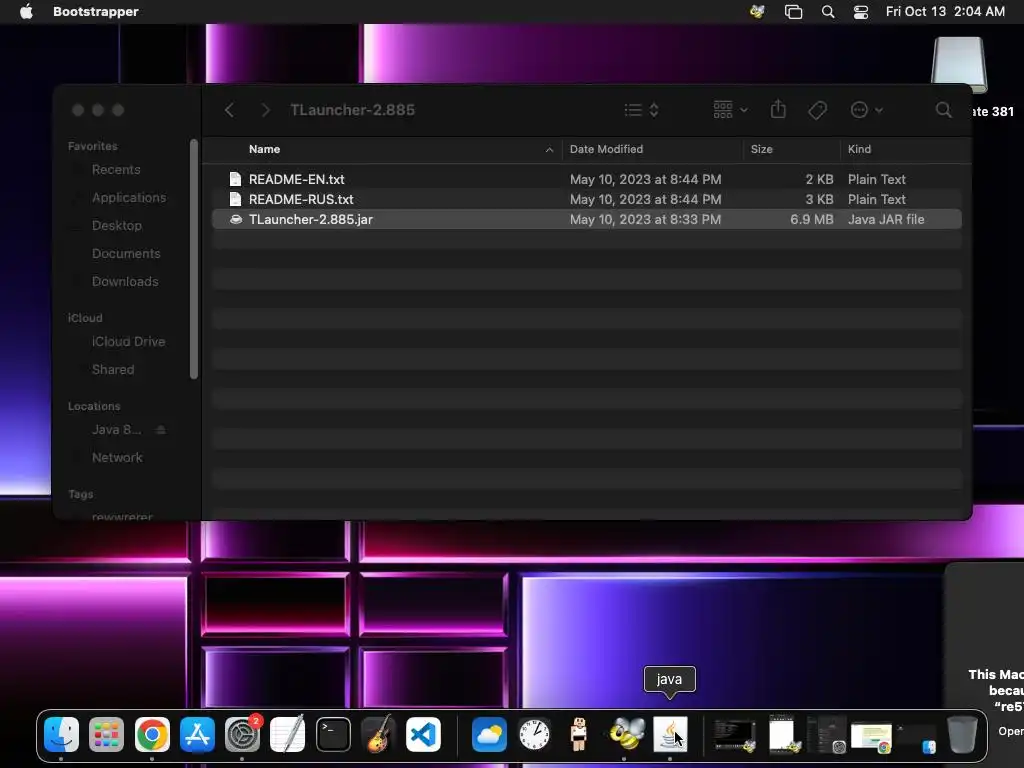Click the Finder sidebar scrollbar

click(x=194, y=259)
